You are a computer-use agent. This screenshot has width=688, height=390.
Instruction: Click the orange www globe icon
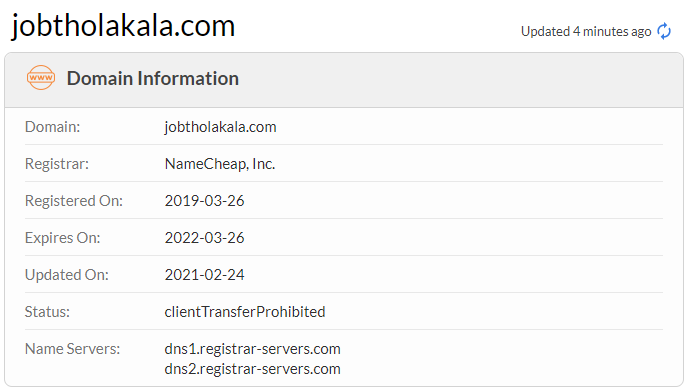click(x=41, y=78)
